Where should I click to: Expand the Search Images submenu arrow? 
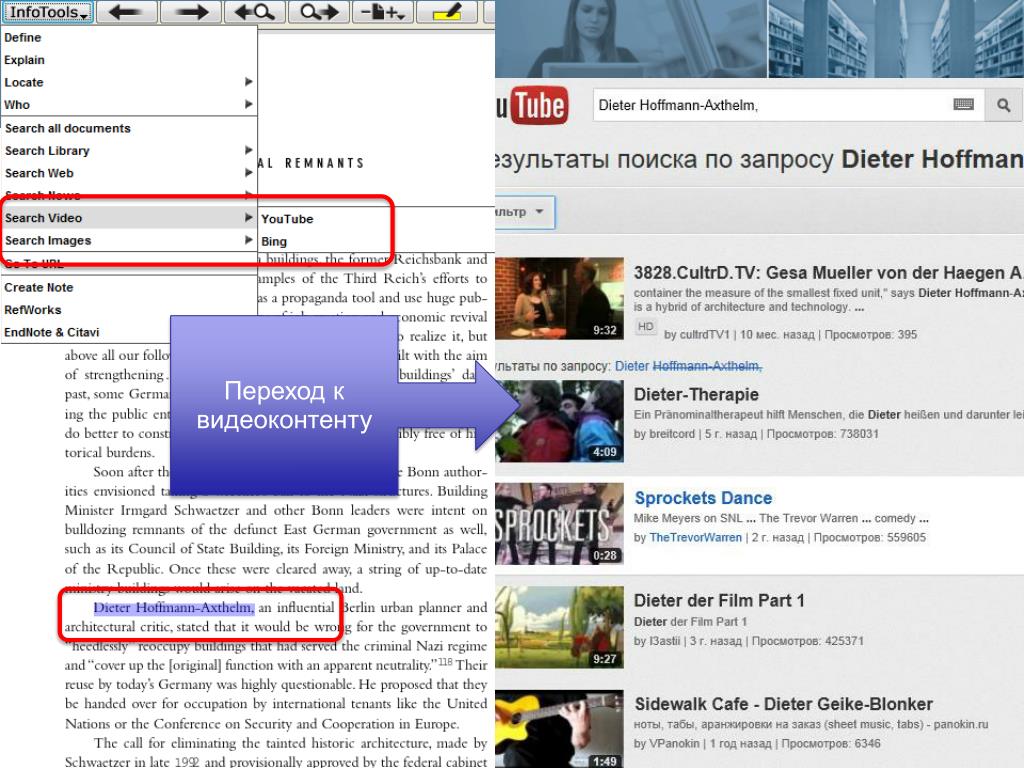coord(248,240)
